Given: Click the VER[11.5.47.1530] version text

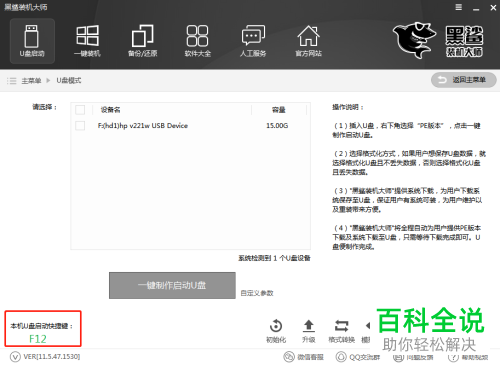Looking at the screenshot, I should [52, 357].
